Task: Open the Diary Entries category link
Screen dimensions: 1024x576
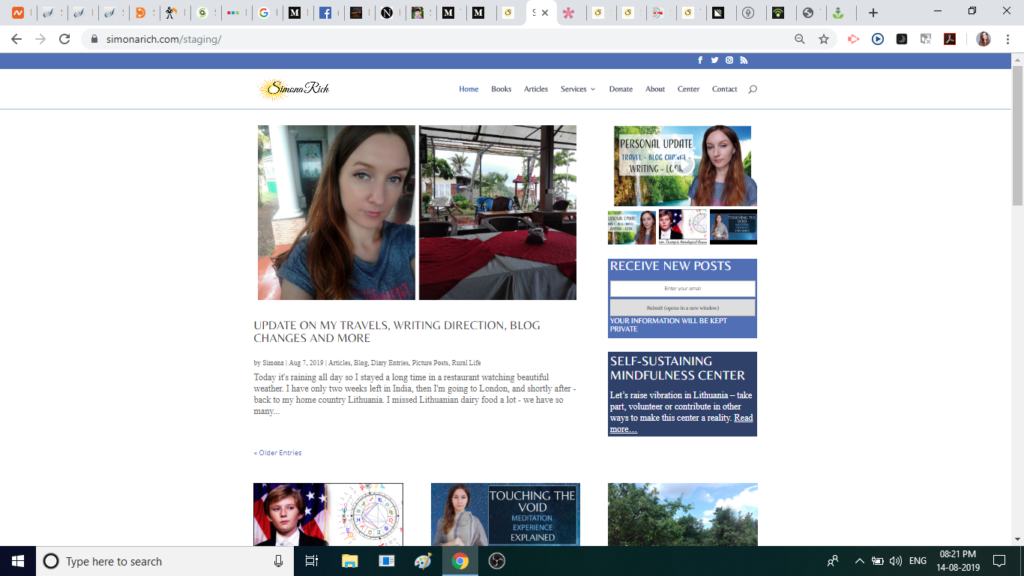Action: coord(390,362)
